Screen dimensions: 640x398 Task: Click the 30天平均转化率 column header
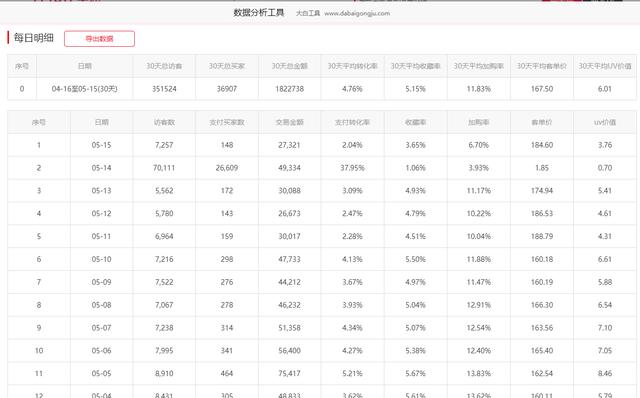point(352,66)
